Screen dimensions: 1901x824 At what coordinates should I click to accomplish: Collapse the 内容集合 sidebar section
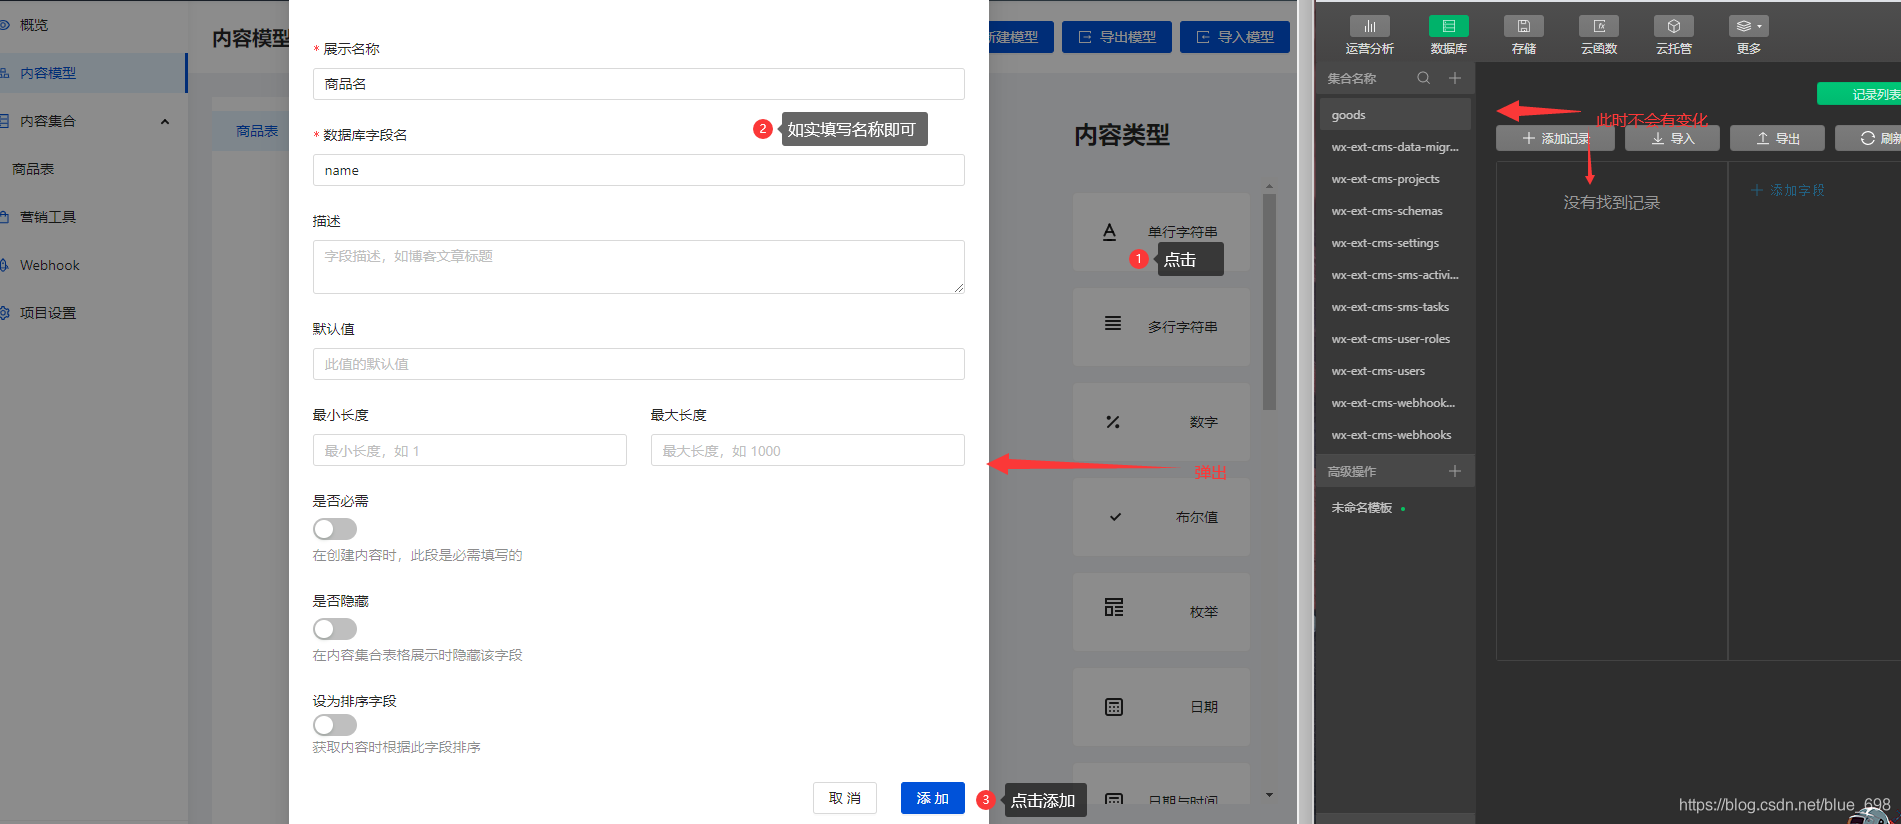(x=165, y=122)
